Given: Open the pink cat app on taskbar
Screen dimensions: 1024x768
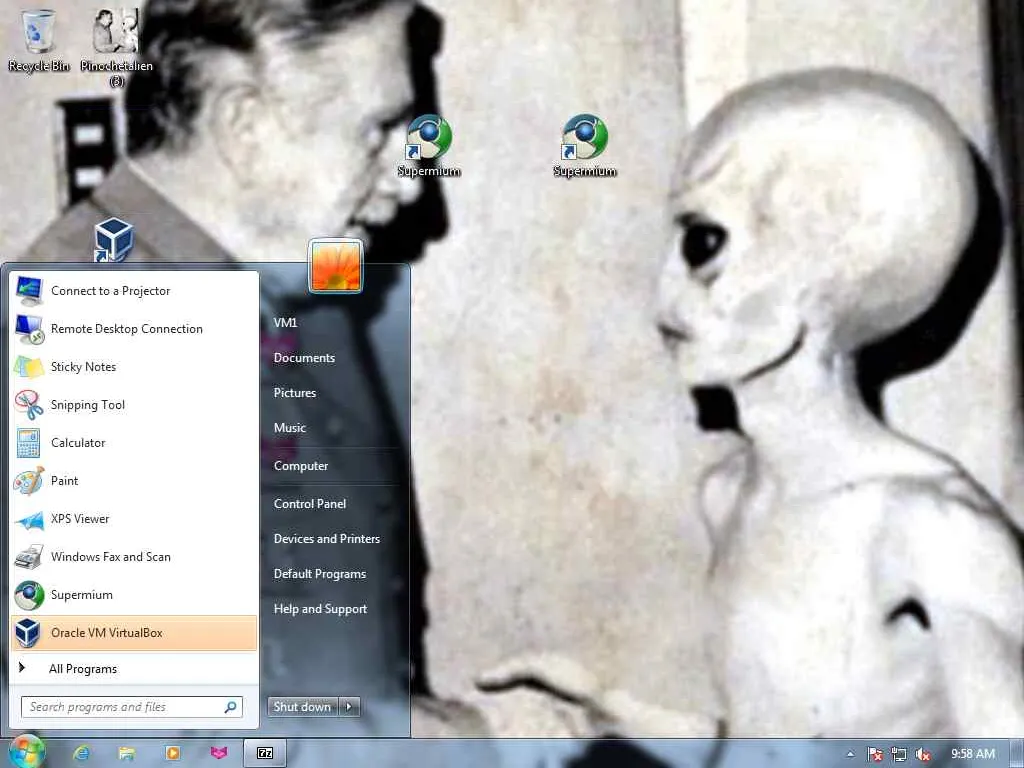Looking at the screenshot, I should pyautogui.click(x=219, y=753).
